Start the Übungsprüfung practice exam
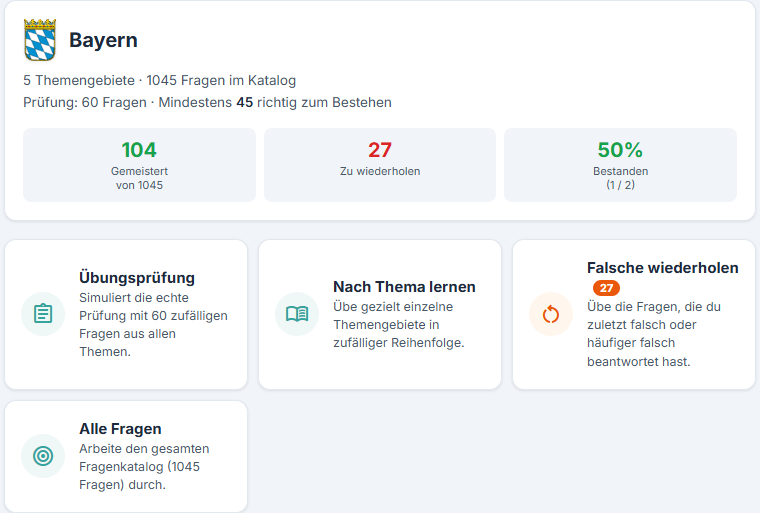This screenshot has height=513, width=760. click(x=126, y=314)
